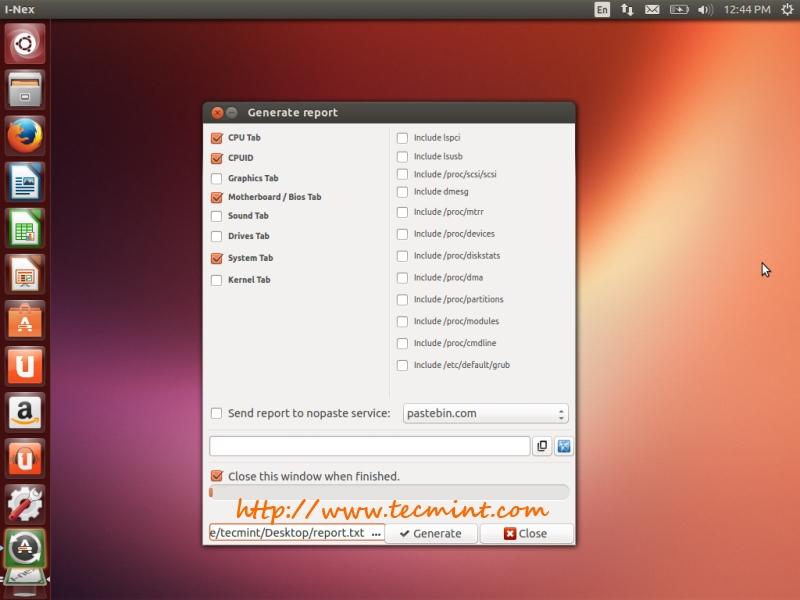Image resolution: width=800 pixels, height=600 pixels.
Task: Check Include lsusb option
Action: (403, 156)
